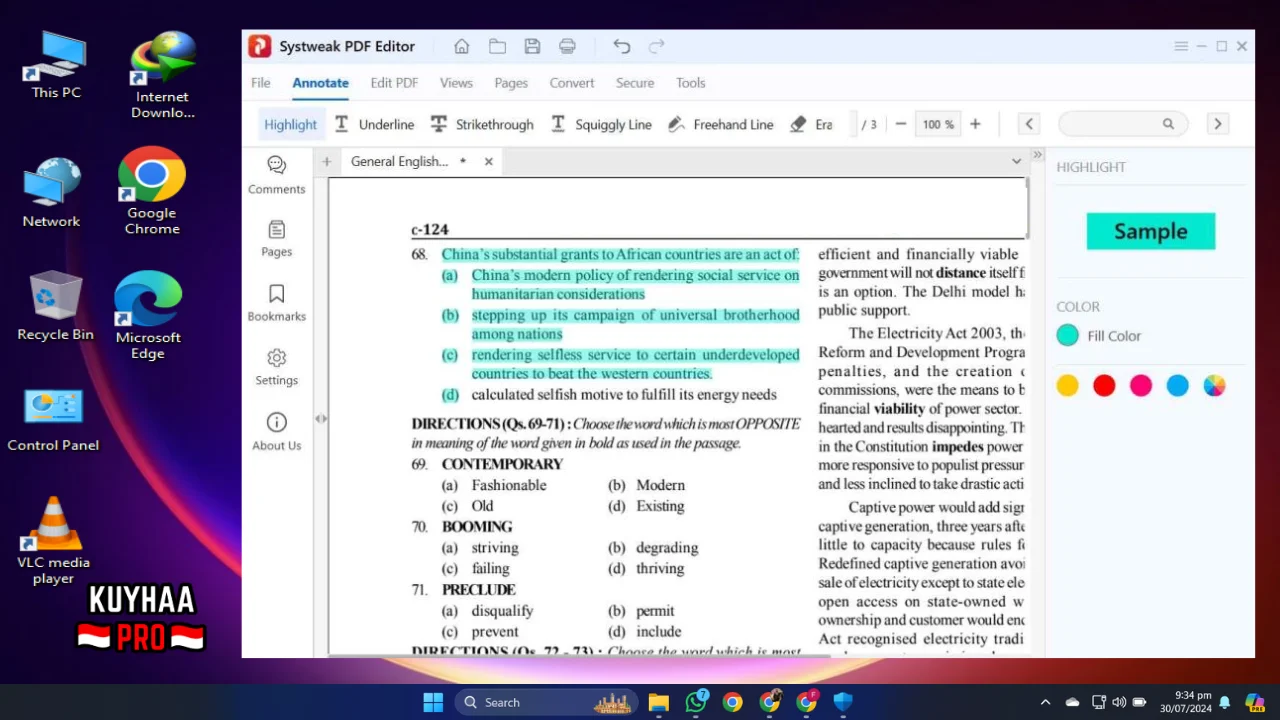
Task: Close the General English document tab
Action: 489,161
